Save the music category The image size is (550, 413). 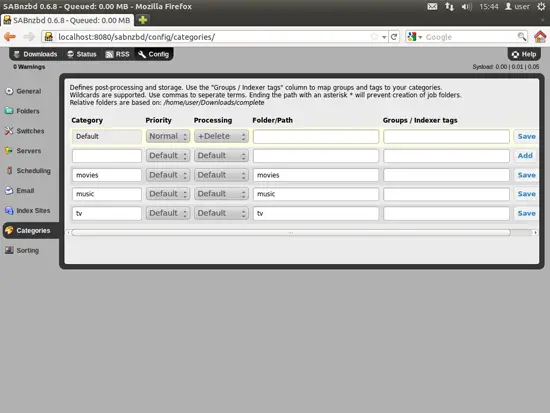point(526,194)
